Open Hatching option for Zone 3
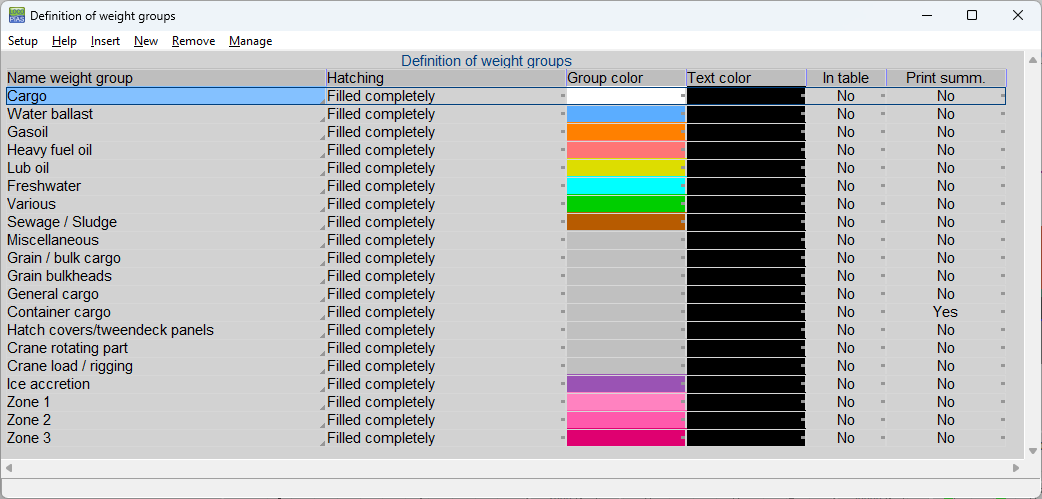The width and height of the screenshot is (1042, 499). point(446,438)
